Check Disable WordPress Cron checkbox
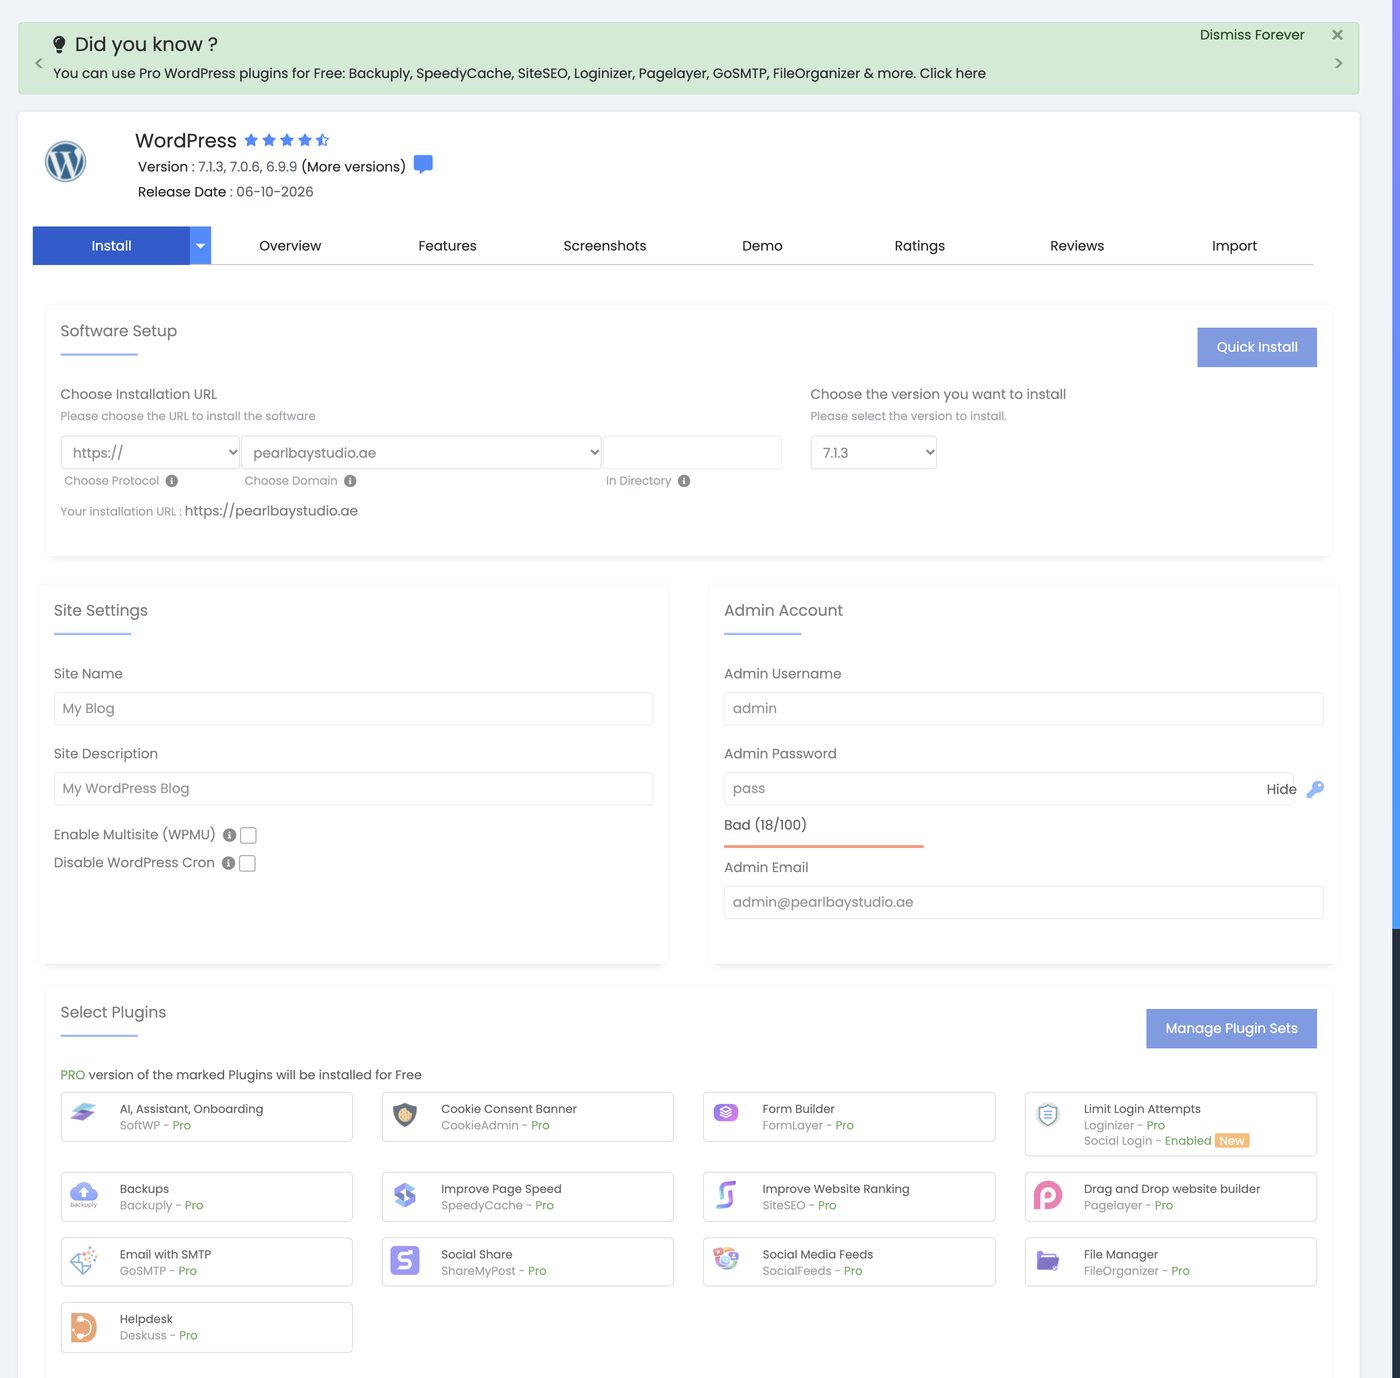Viewport: 1400px width, 1378px height. (248, 863)
